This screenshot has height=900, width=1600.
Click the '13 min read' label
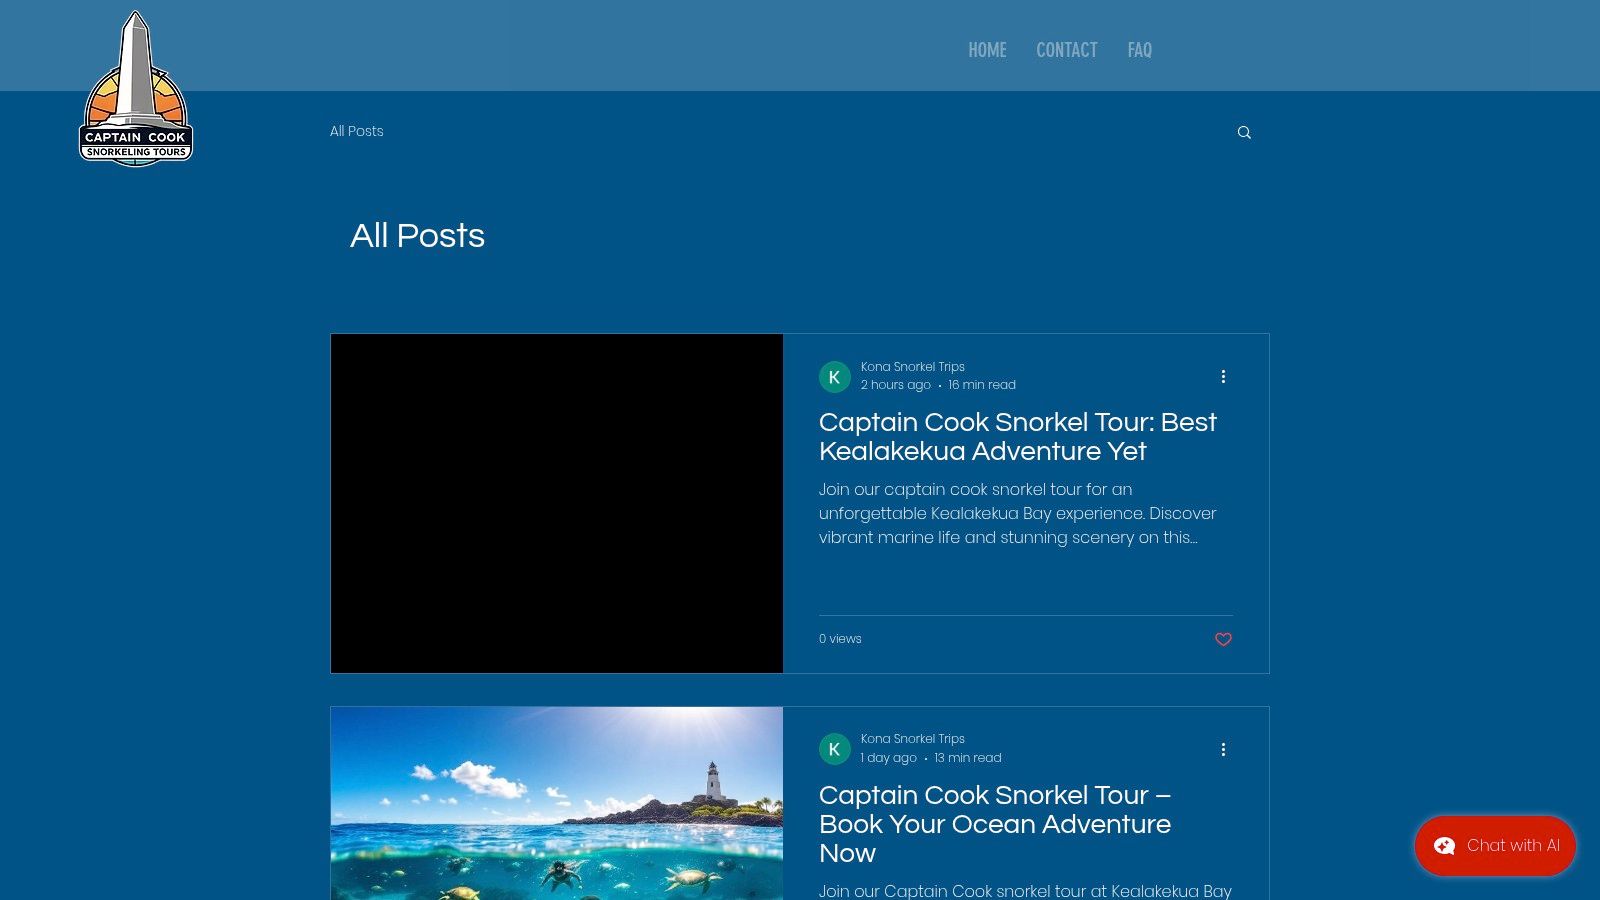[x=968, y=758]
